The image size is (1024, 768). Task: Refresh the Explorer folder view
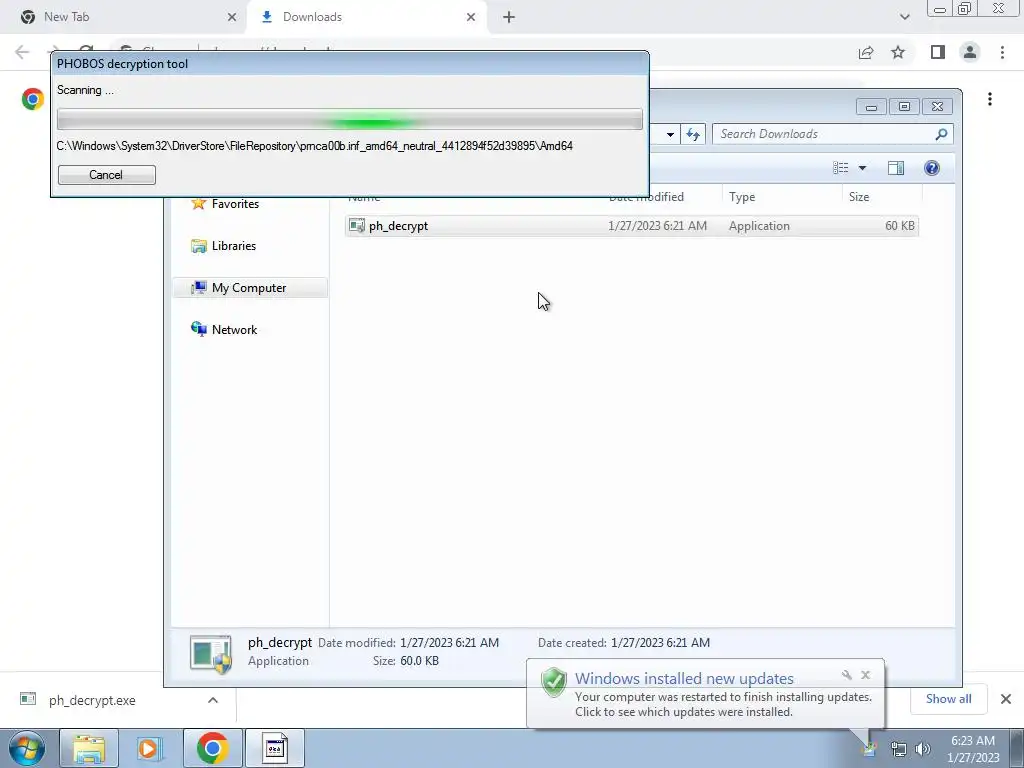point(693,135)
